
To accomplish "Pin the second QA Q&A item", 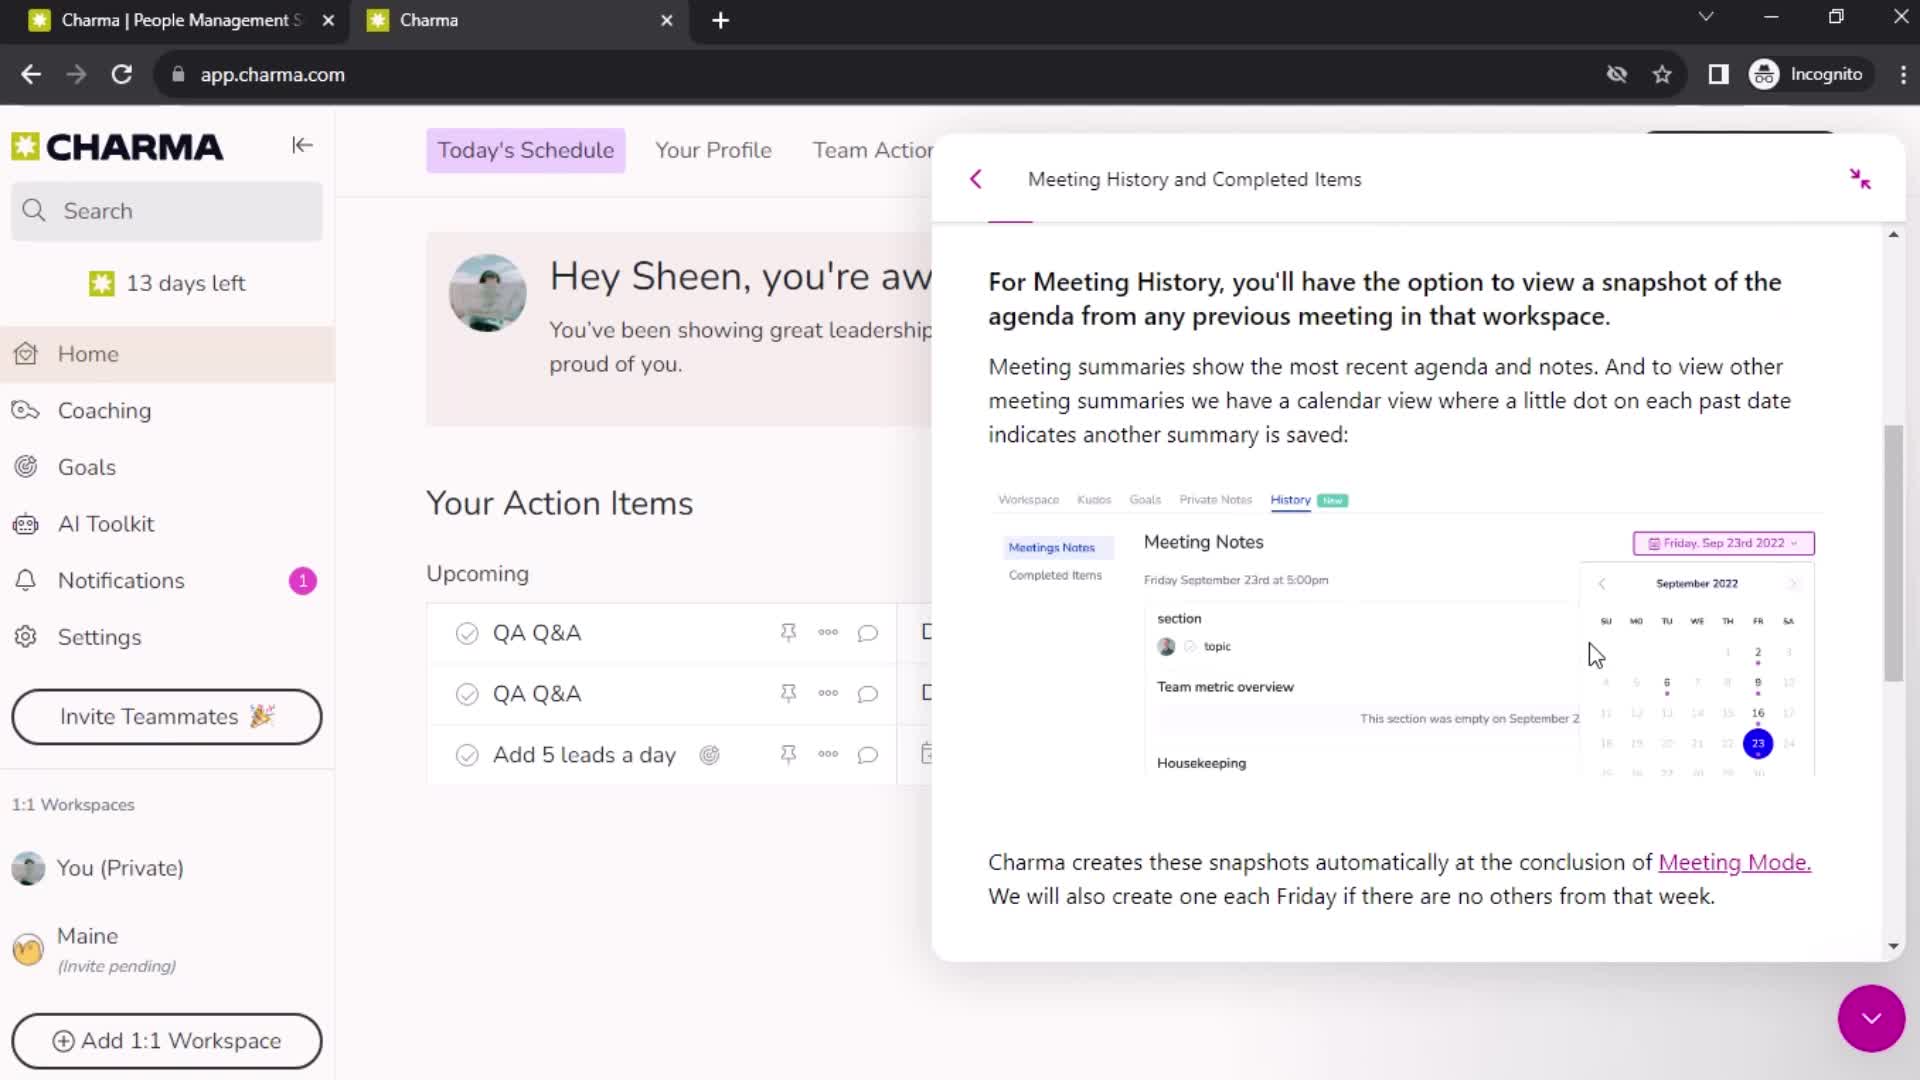I will point(788,694).
